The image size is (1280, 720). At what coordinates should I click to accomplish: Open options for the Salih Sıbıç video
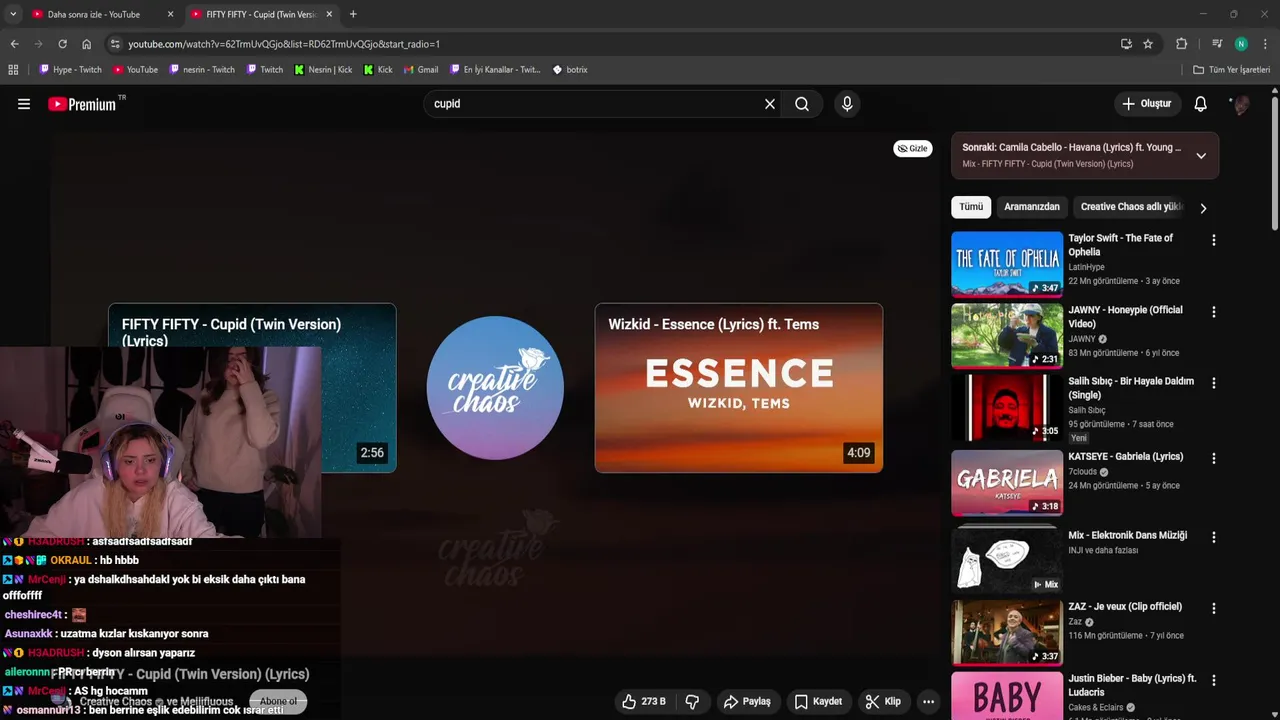coord(1214,383)
